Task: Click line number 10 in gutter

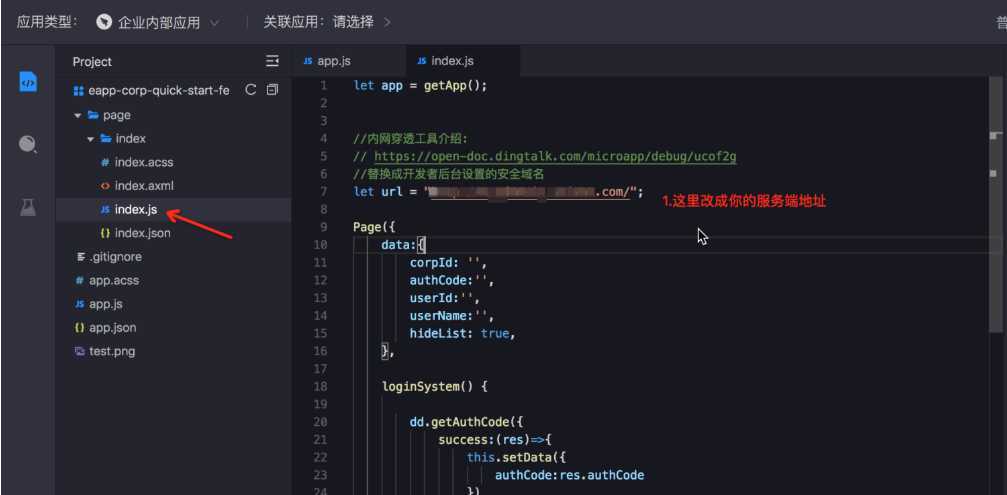Action: pos(320,245)
